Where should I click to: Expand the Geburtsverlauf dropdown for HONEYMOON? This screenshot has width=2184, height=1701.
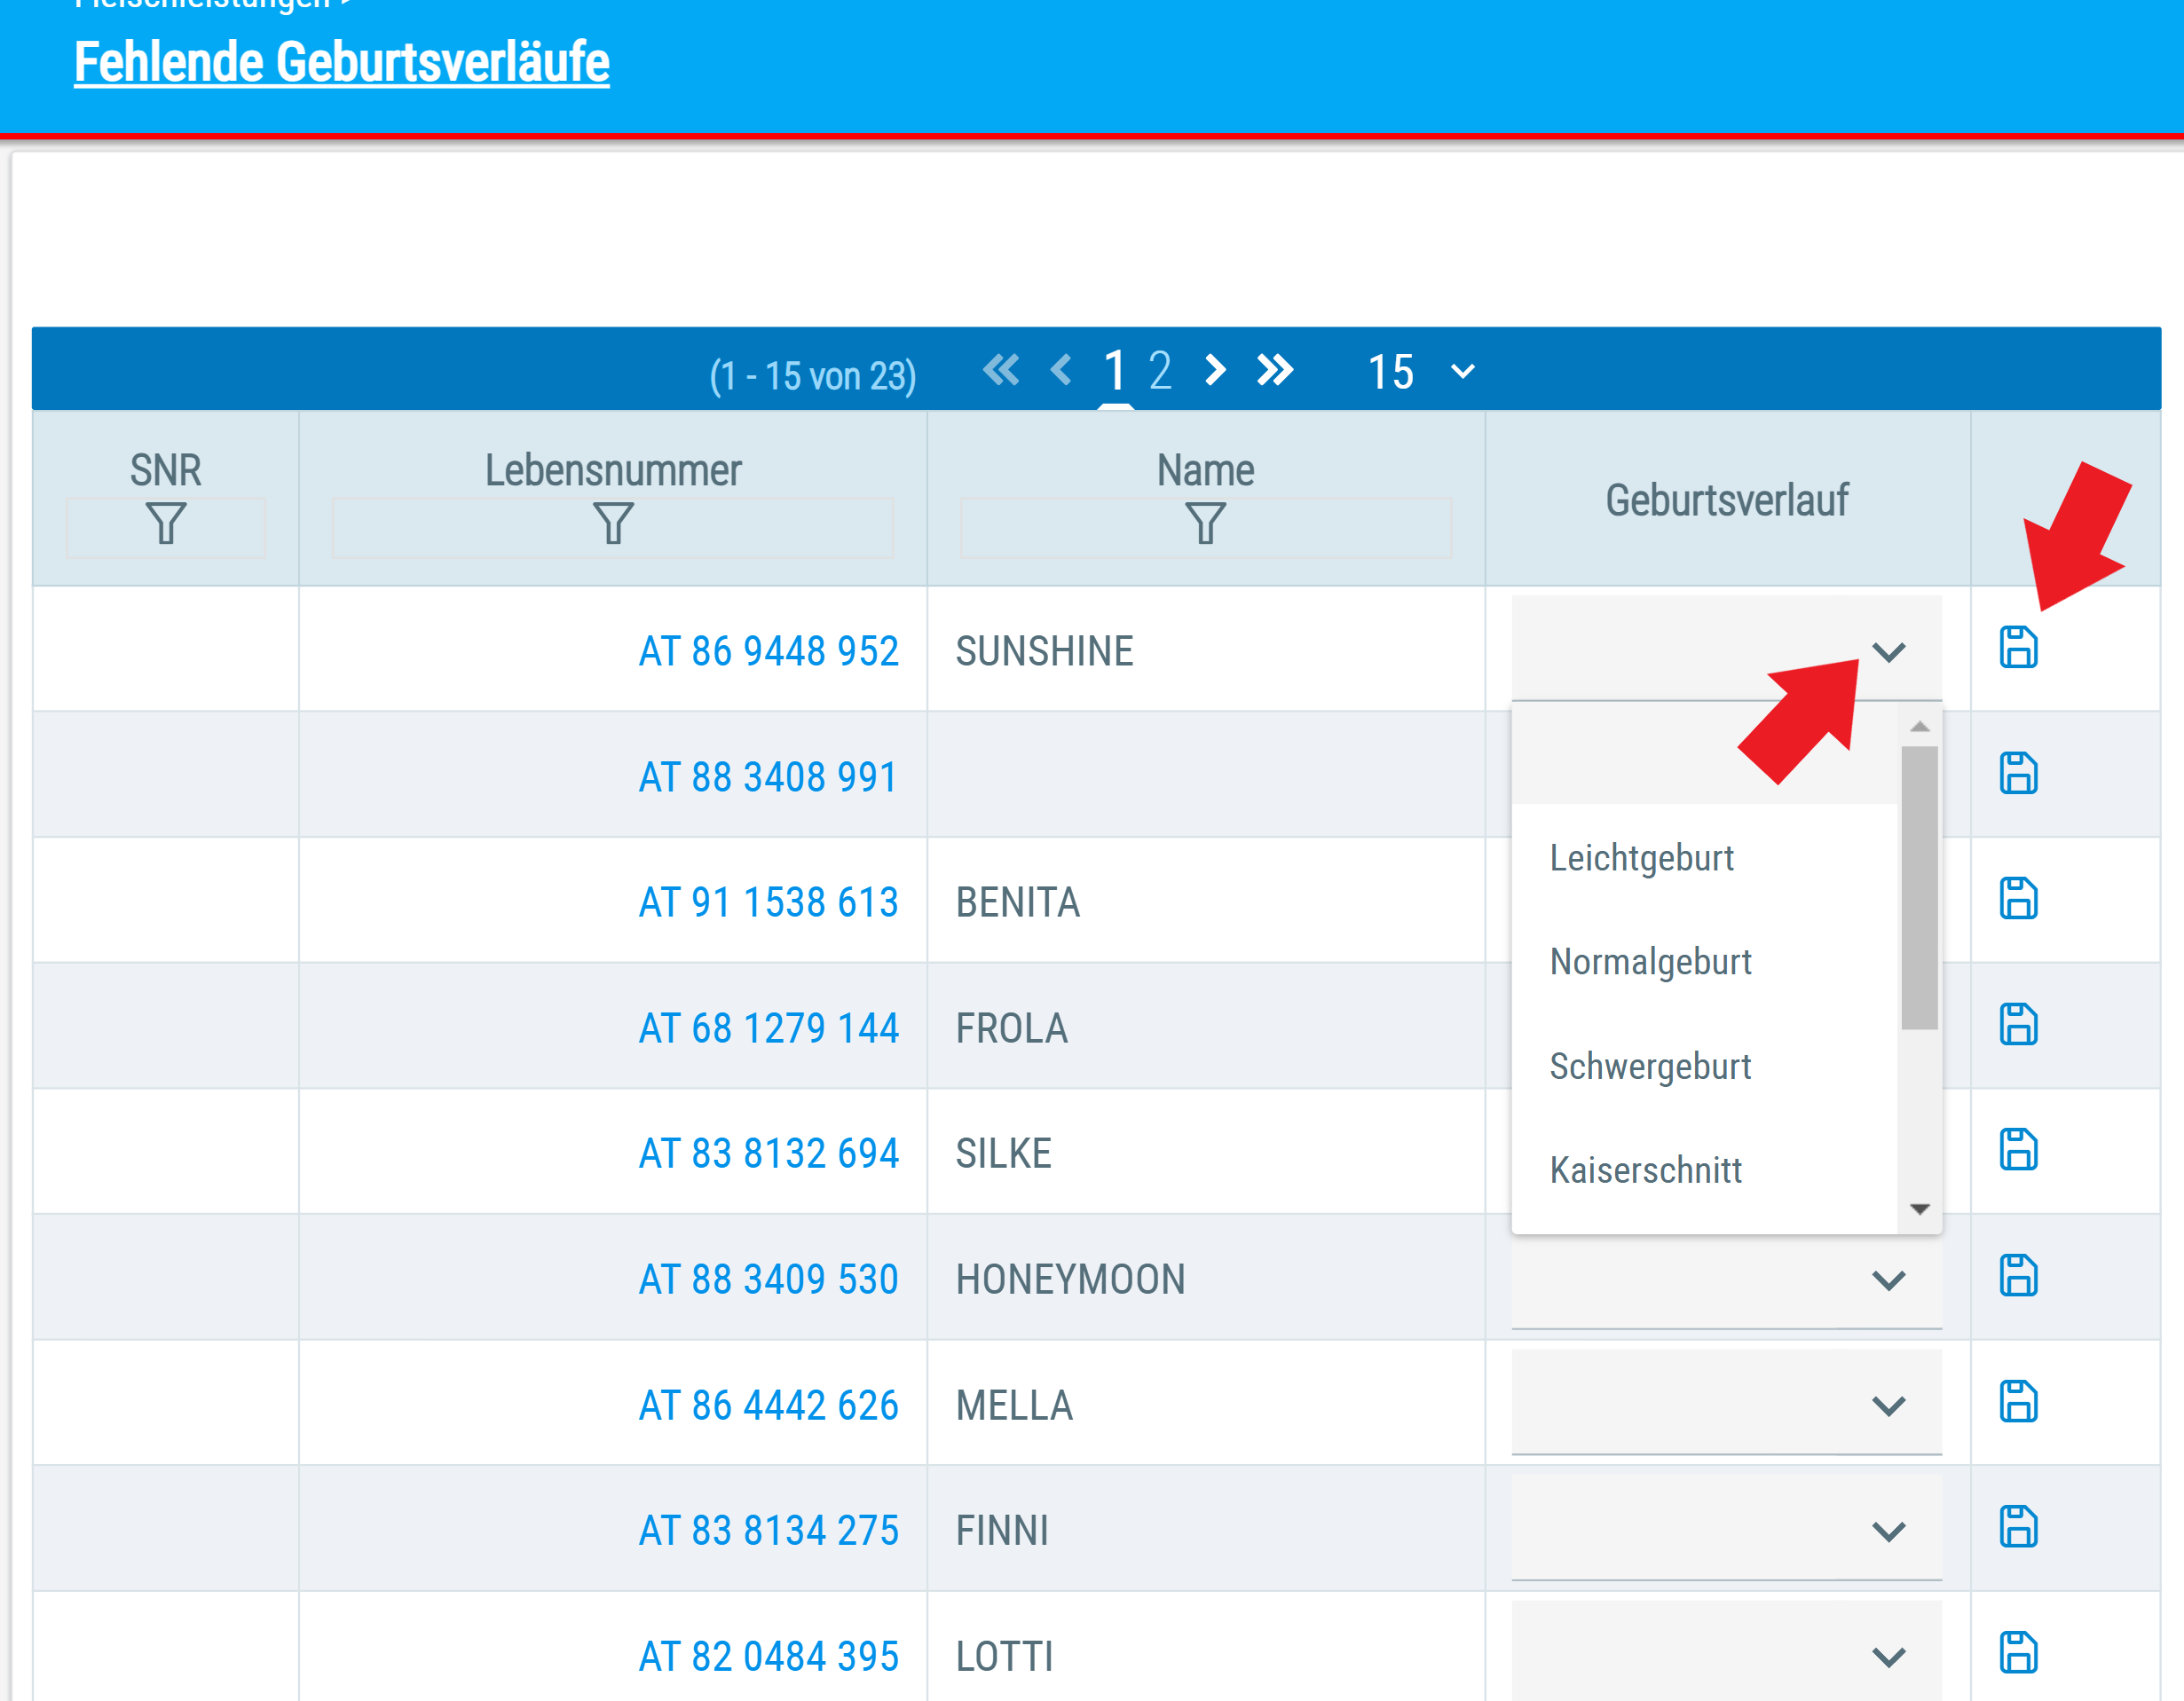(1727, 1280)
